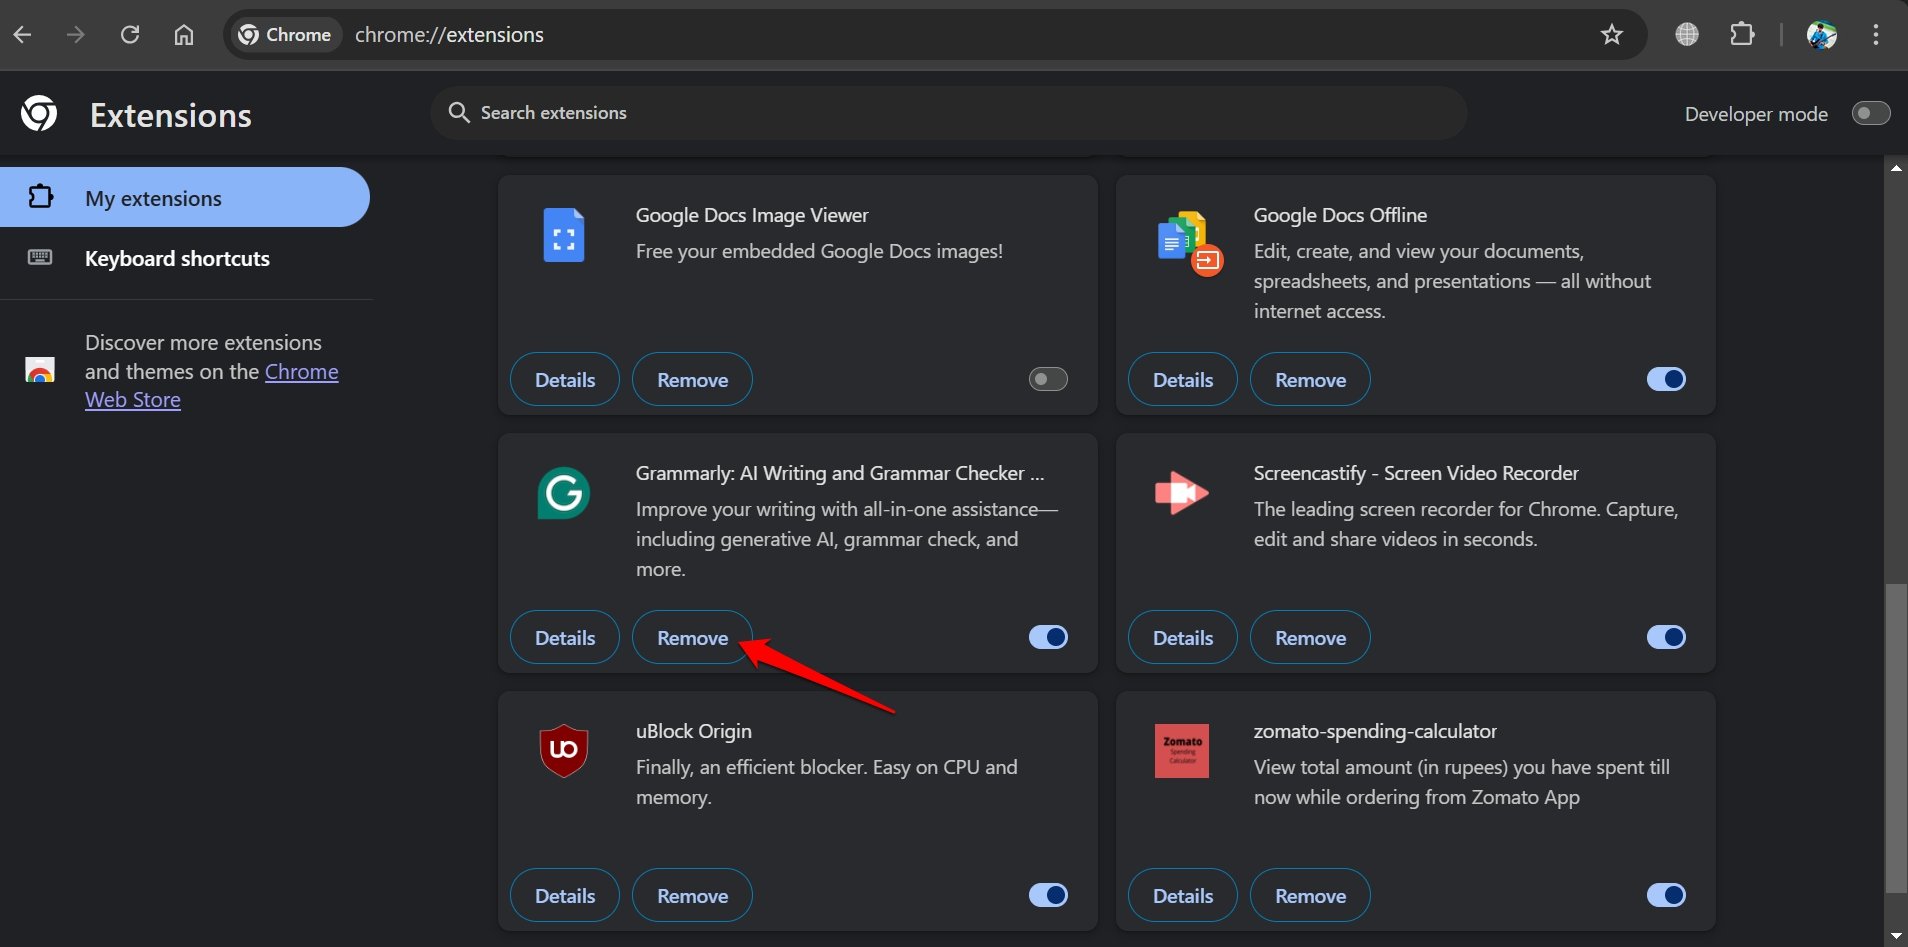This screenshot has width=1908, height=947.
Task: Click the Extensions page title
Action: (x=171, y=115)
